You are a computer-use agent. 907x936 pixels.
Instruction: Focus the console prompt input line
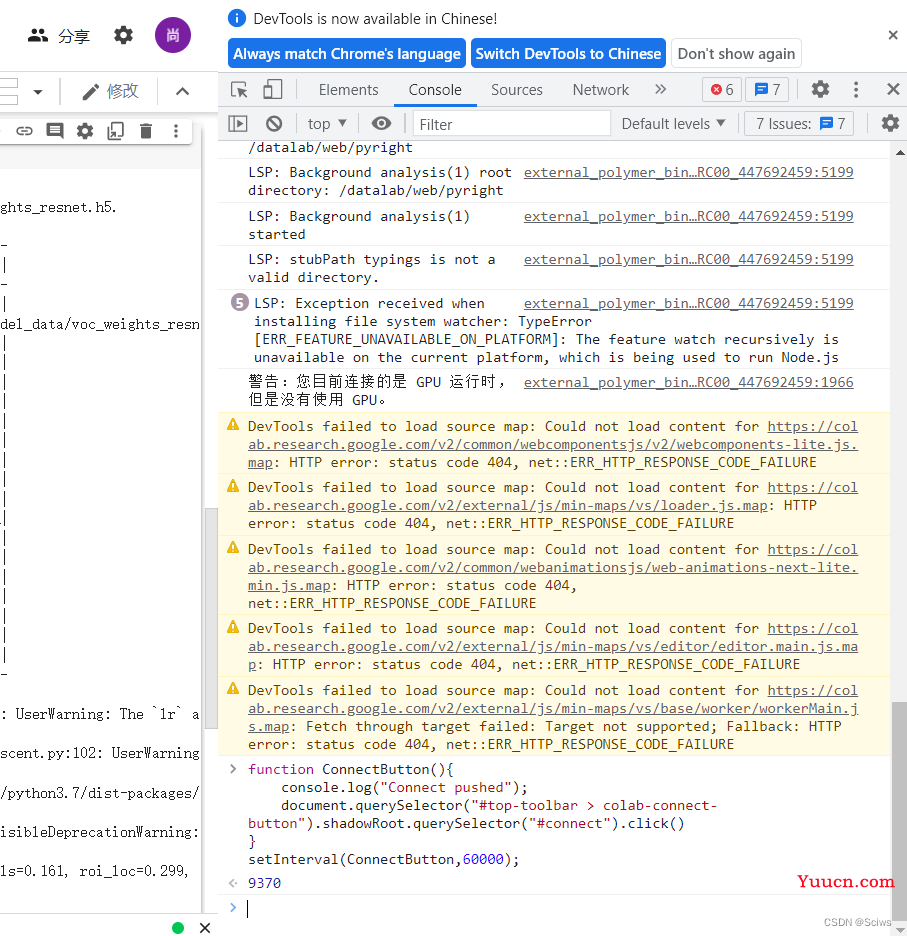[x=555, y=908]
